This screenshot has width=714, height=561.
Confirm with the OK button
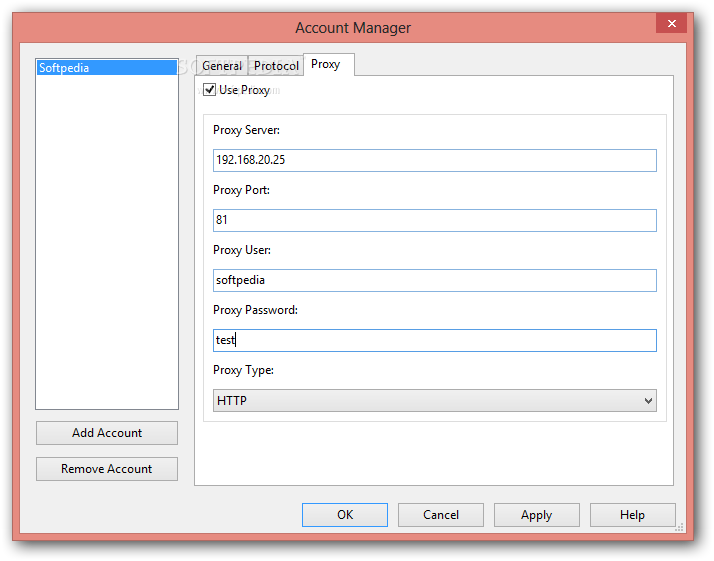[x=345, y=515]
